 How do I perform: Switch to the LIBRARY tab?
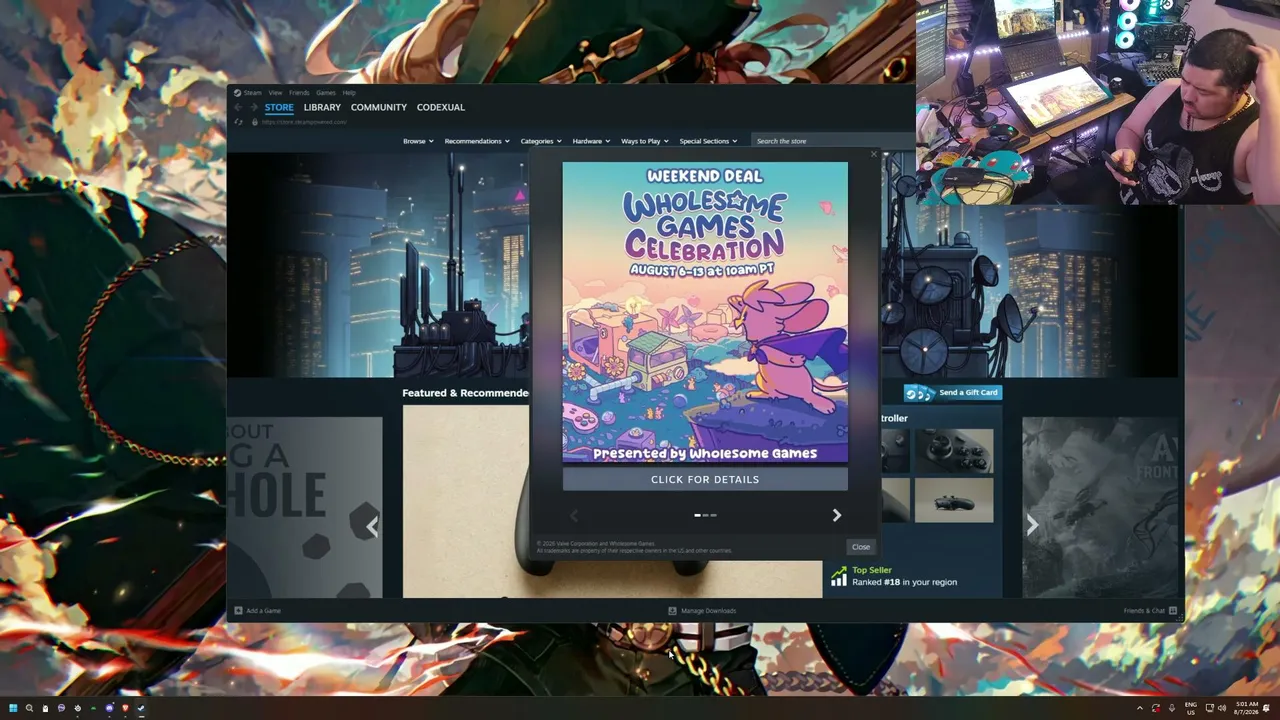click(322, 107)
